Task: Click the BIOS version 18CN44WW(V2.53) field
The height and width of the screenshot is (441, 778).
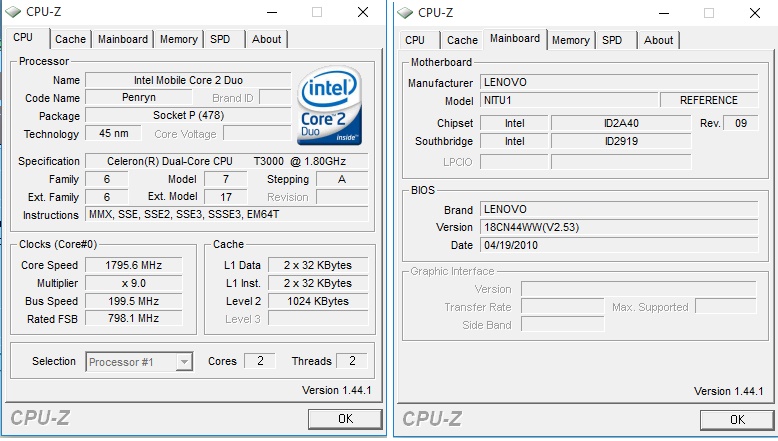Action: 619,227
